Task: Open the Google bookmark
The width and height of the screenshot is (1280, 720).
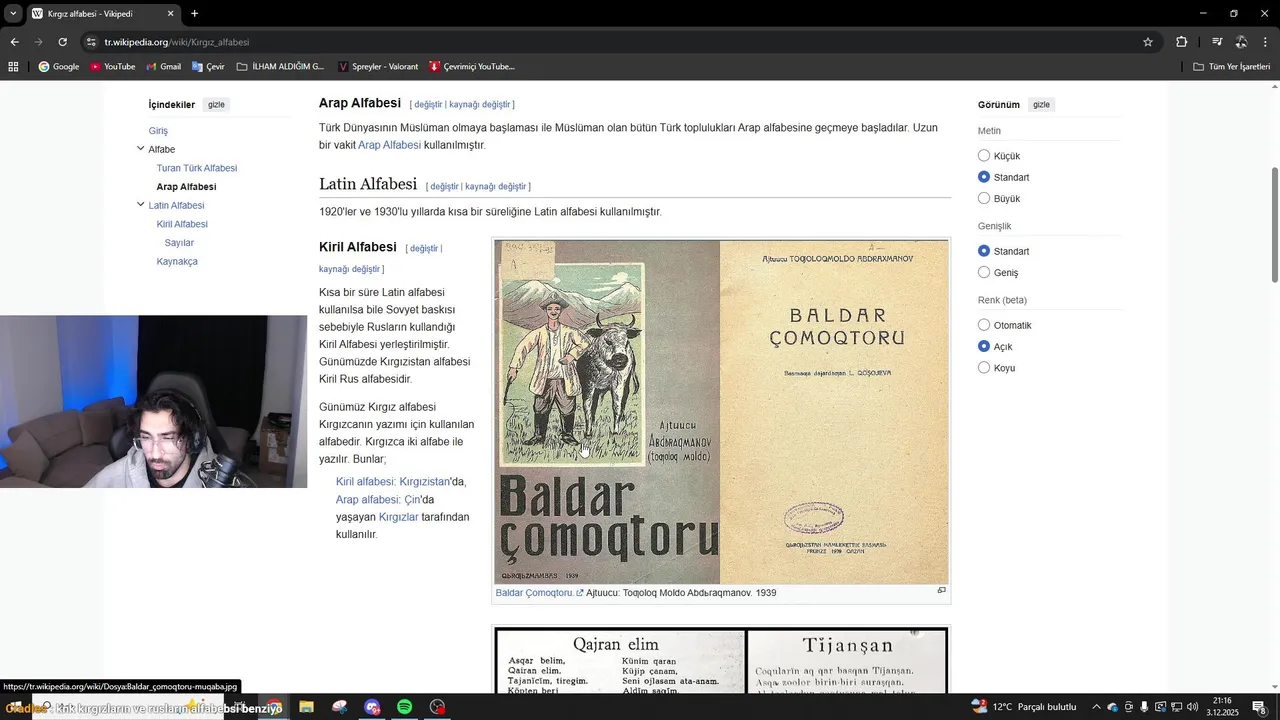Action: [x=58, y=67]
